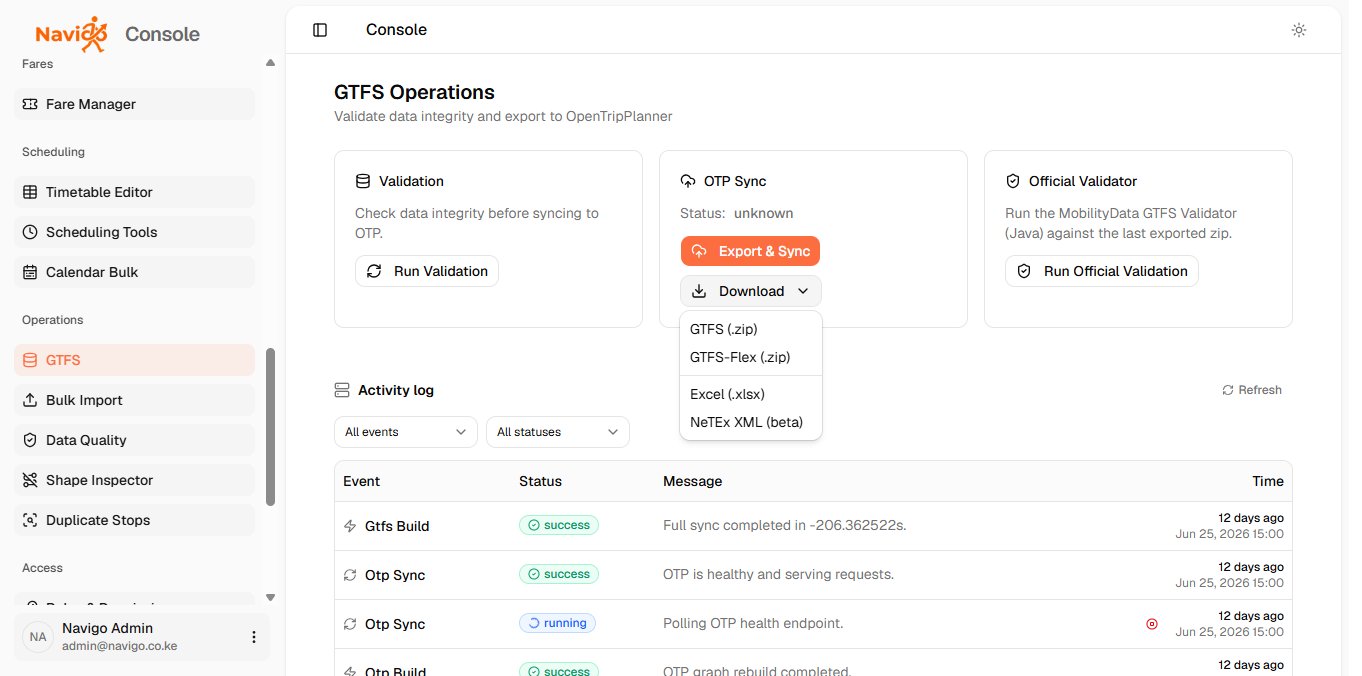The image size is (1362, 676).
Task: Toggle the sidebar panel icon
Action: [320, 30]
